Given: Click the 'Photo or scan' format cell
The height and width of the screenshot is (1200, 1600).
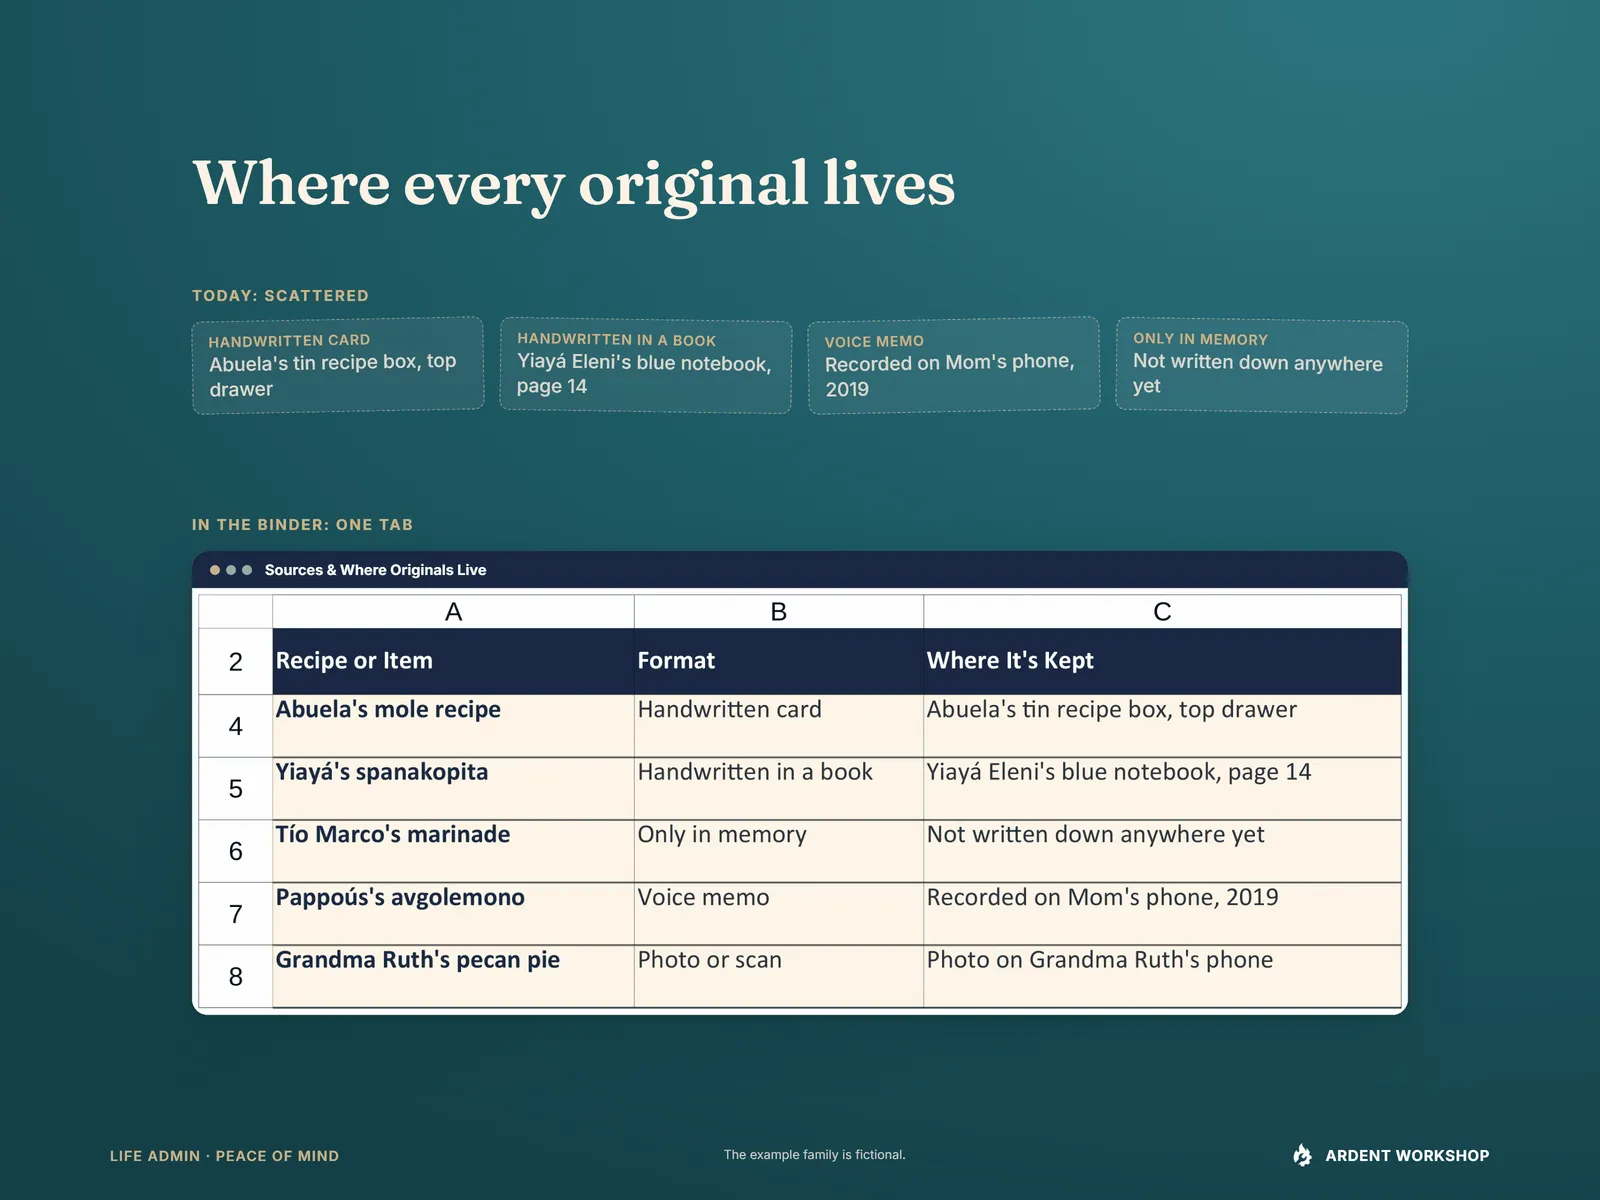Looking at the screenshot, I should click(779, 976).
